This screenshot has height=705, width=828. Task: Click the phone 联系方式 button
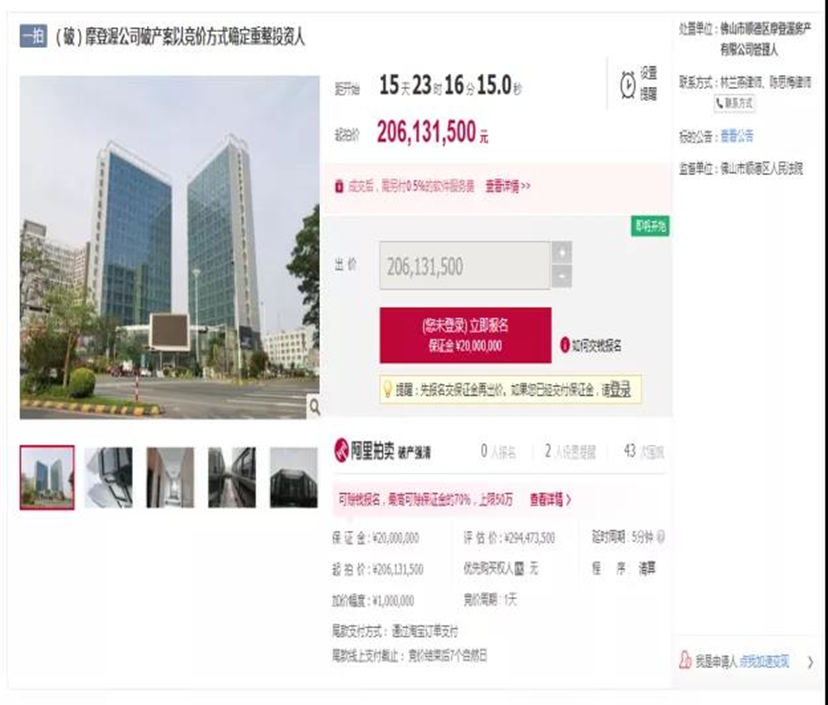coord(734,103)
